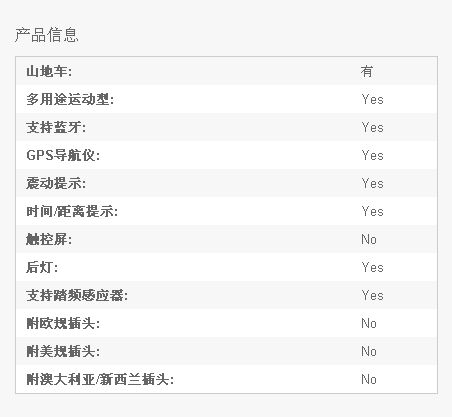Click the Yes value for GPS导航仪
Image resolution: width=452 pixels, height=417 pixels.
point(372,155)
